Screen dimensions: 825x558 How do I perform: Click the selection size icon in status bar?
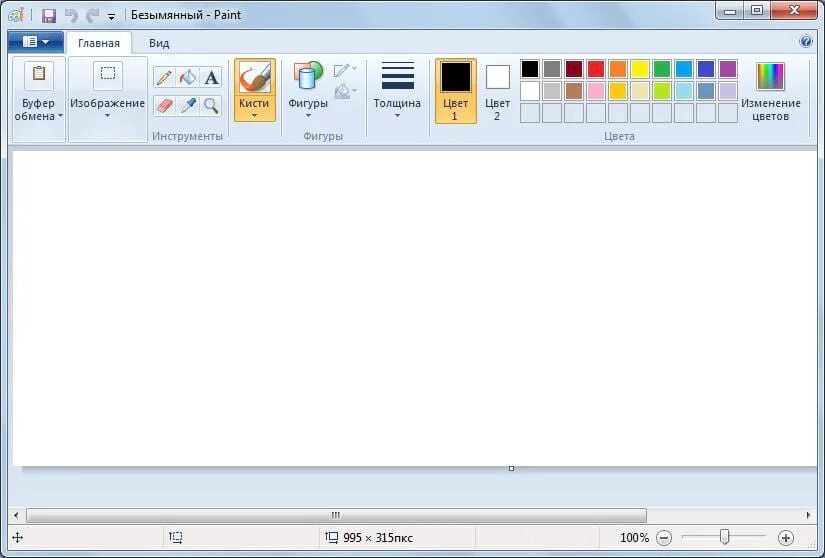pos(176,537)
